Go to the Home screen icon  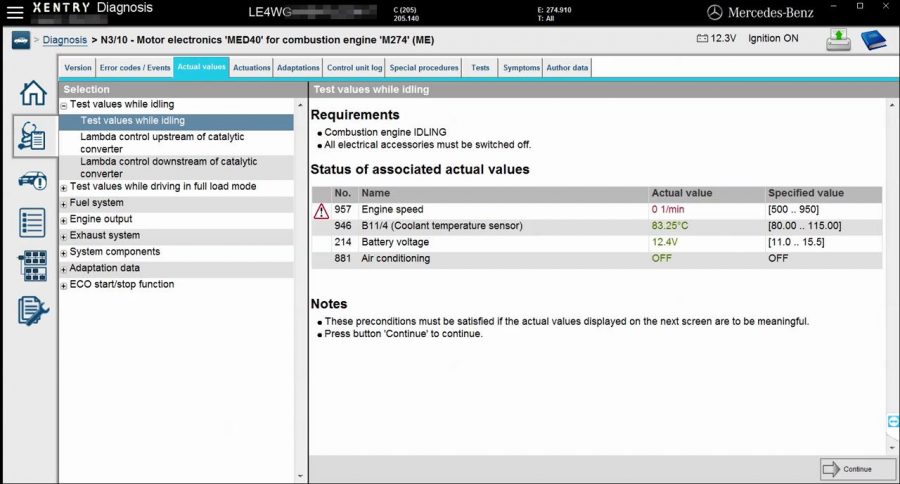(x=33, y=92)
